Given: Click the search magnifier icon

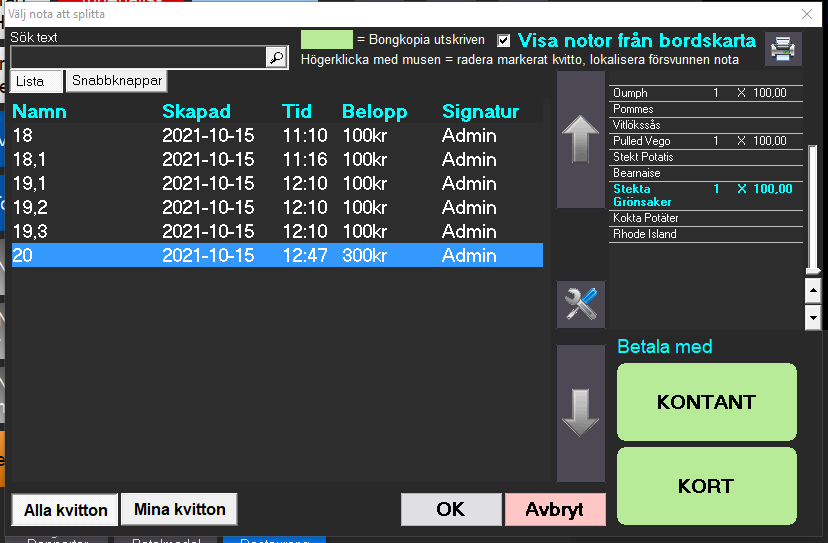Looking at the screenshot, I should (x=276, y=58).
